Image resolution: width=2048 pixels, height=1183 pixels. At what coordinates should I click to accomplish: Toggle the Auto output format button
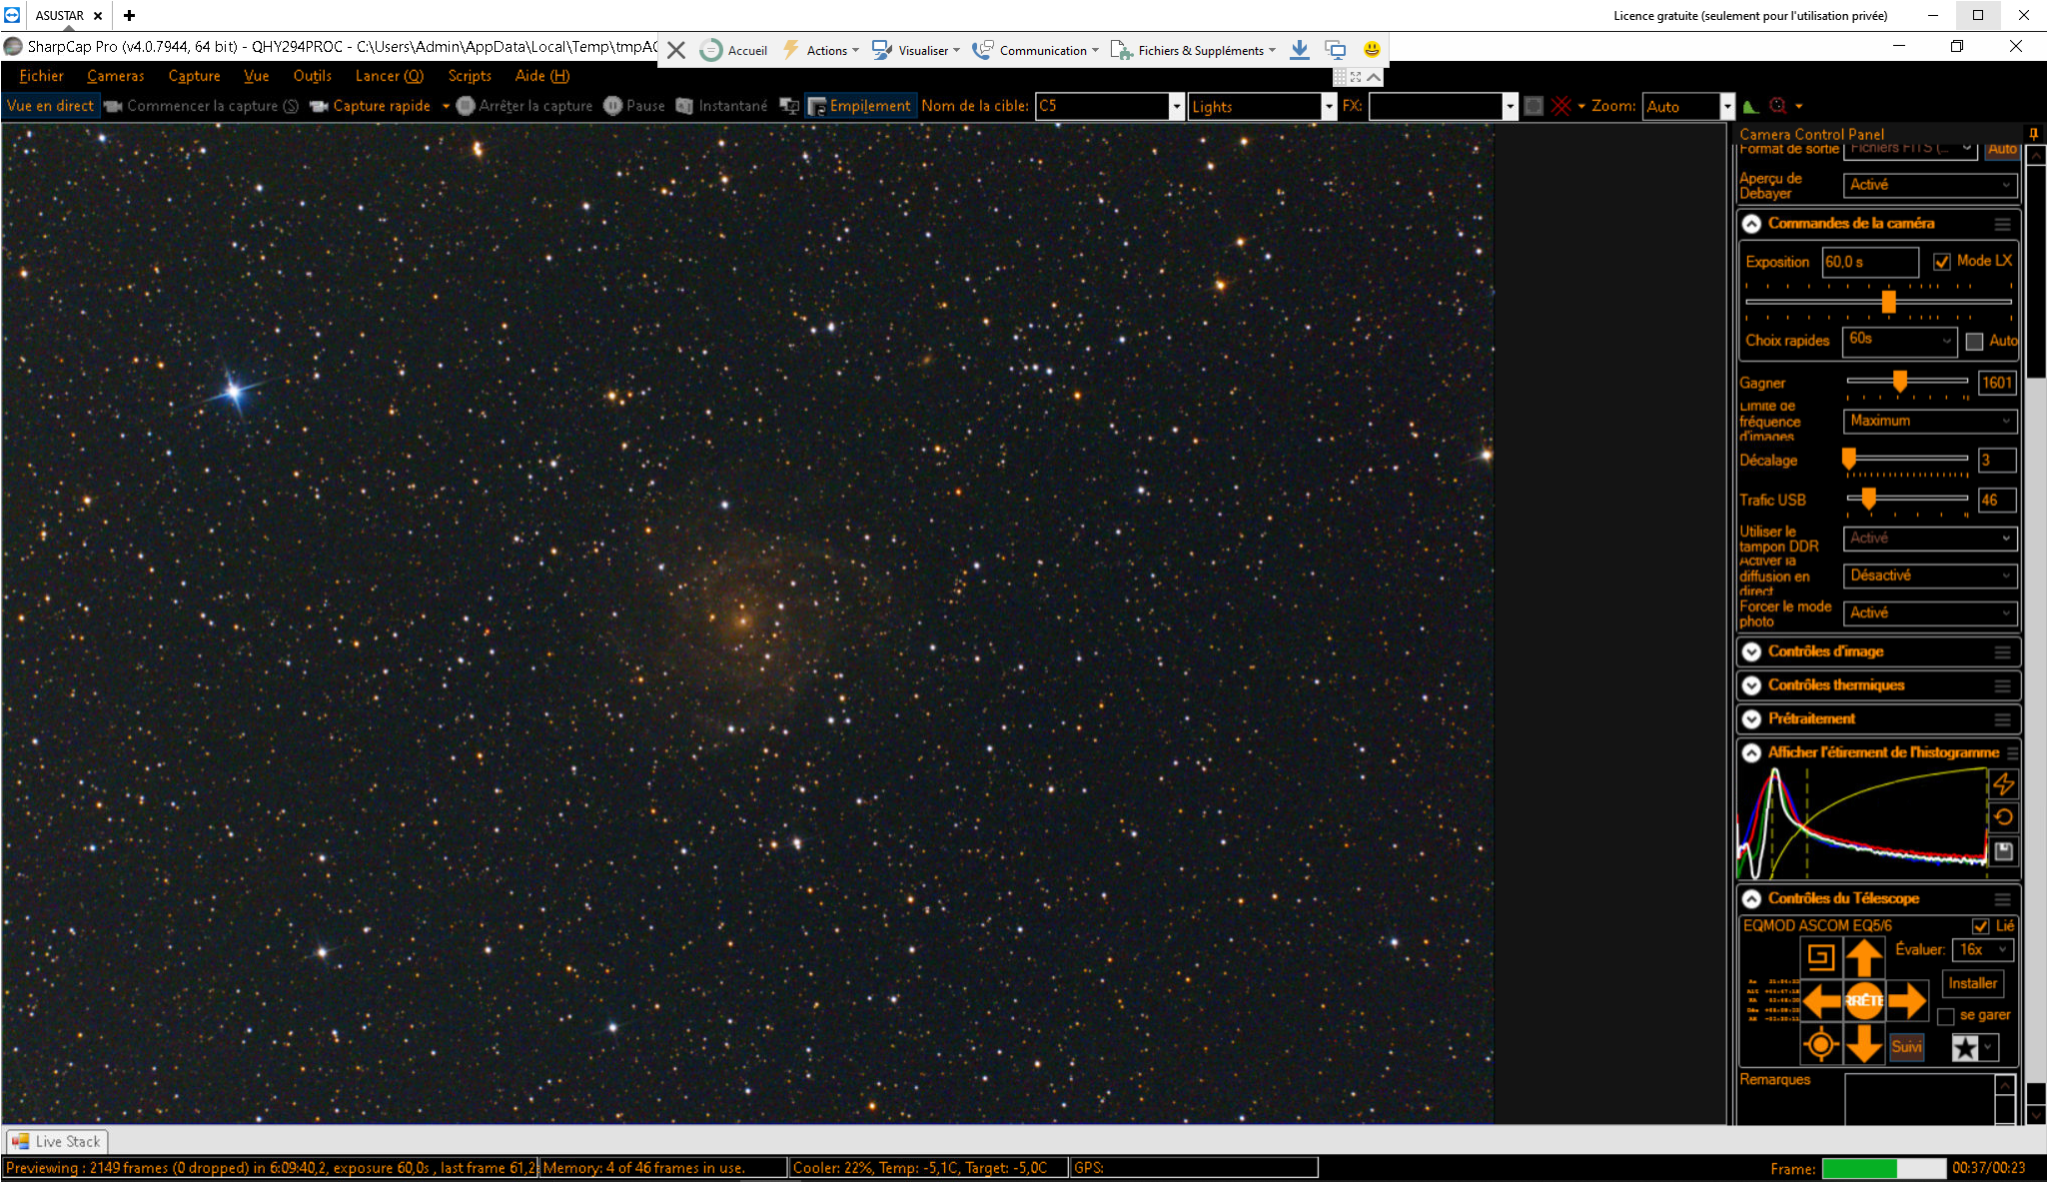click(x=2002, y=149)
